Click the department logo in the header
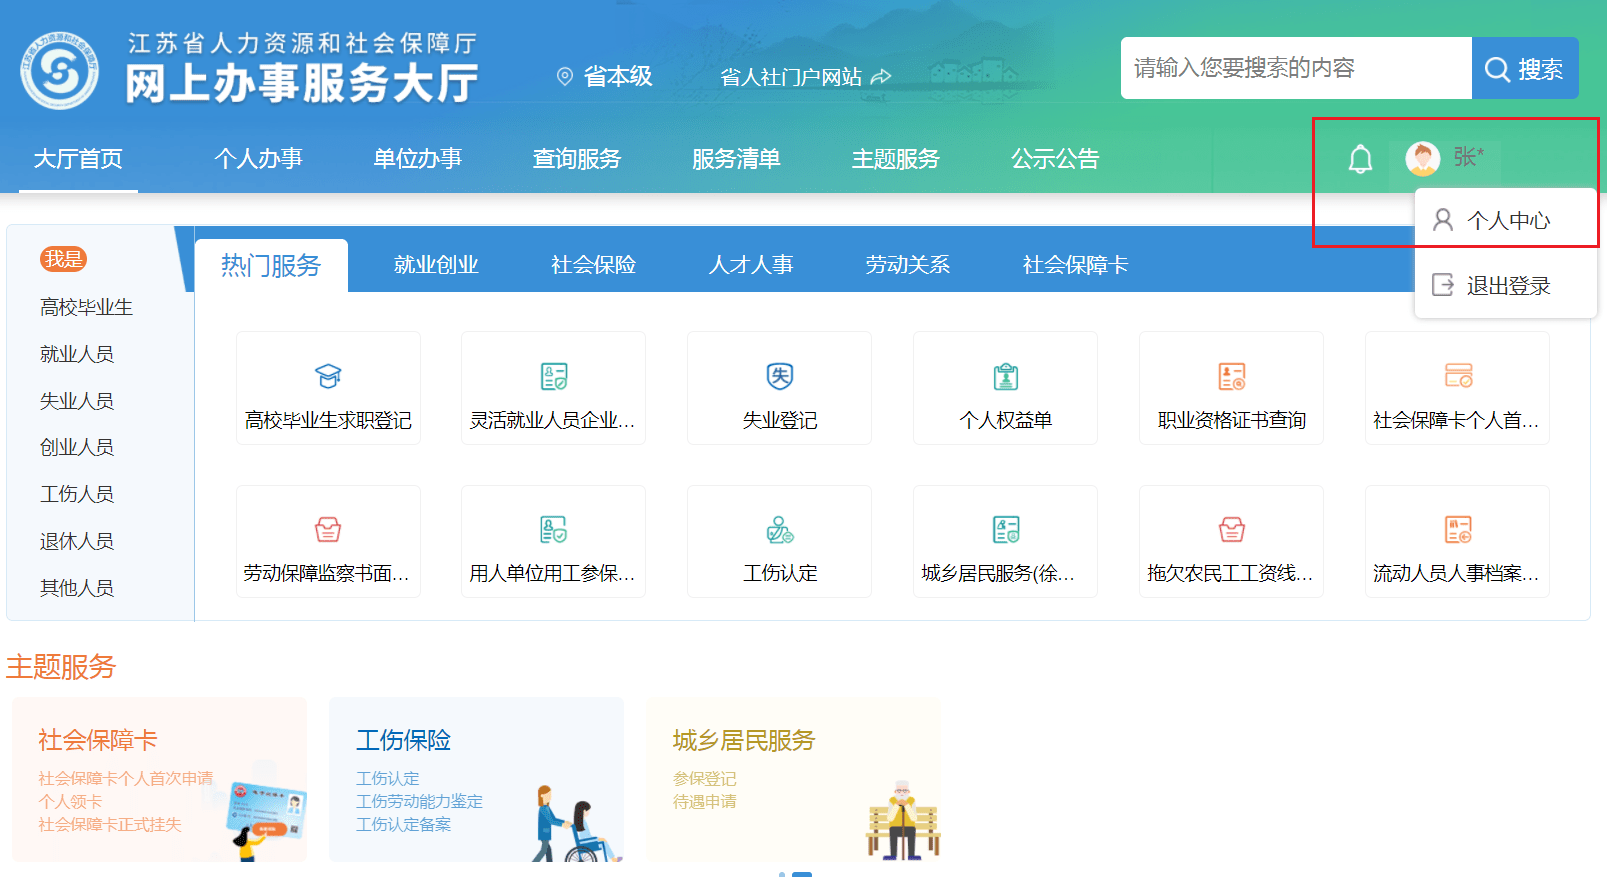The width and height of the screenshot is (1607, 877). point(60,69)
